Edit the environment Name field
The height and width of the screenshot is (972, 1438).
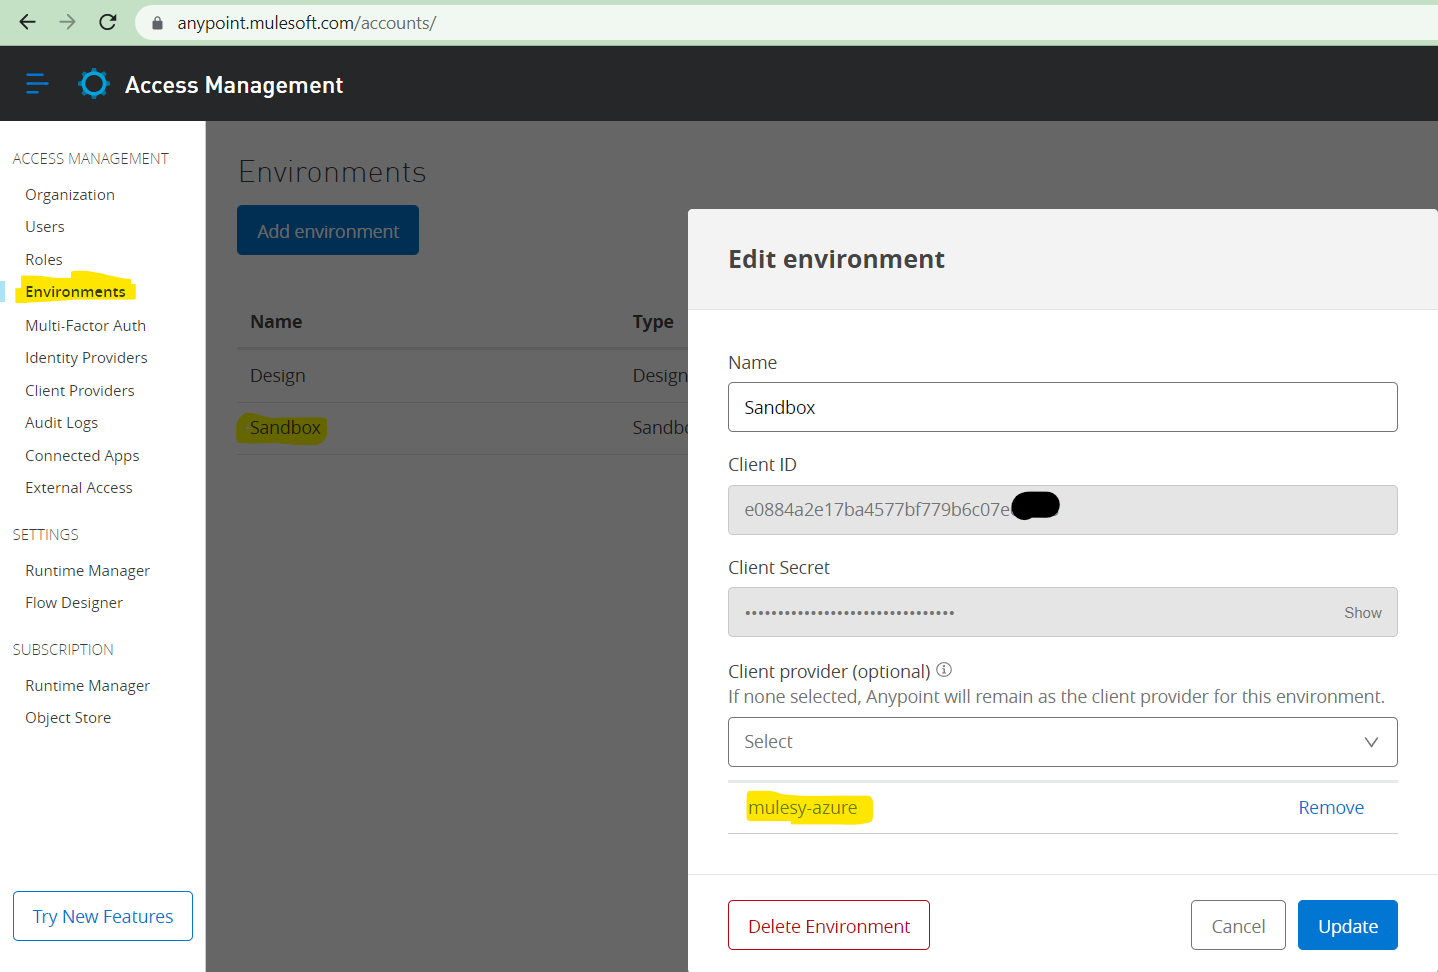click(1062, 407)
